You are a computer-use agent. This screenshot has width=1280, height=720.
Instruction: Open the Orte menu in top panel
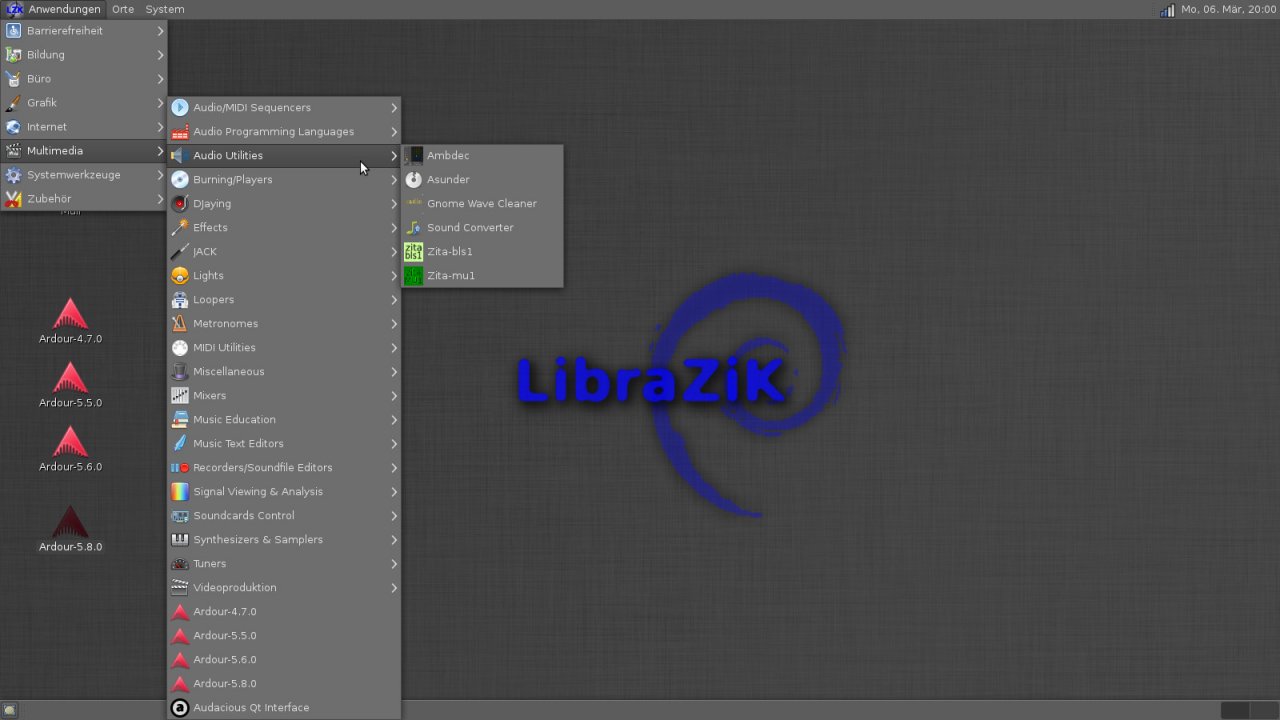(x=123, y=9)
